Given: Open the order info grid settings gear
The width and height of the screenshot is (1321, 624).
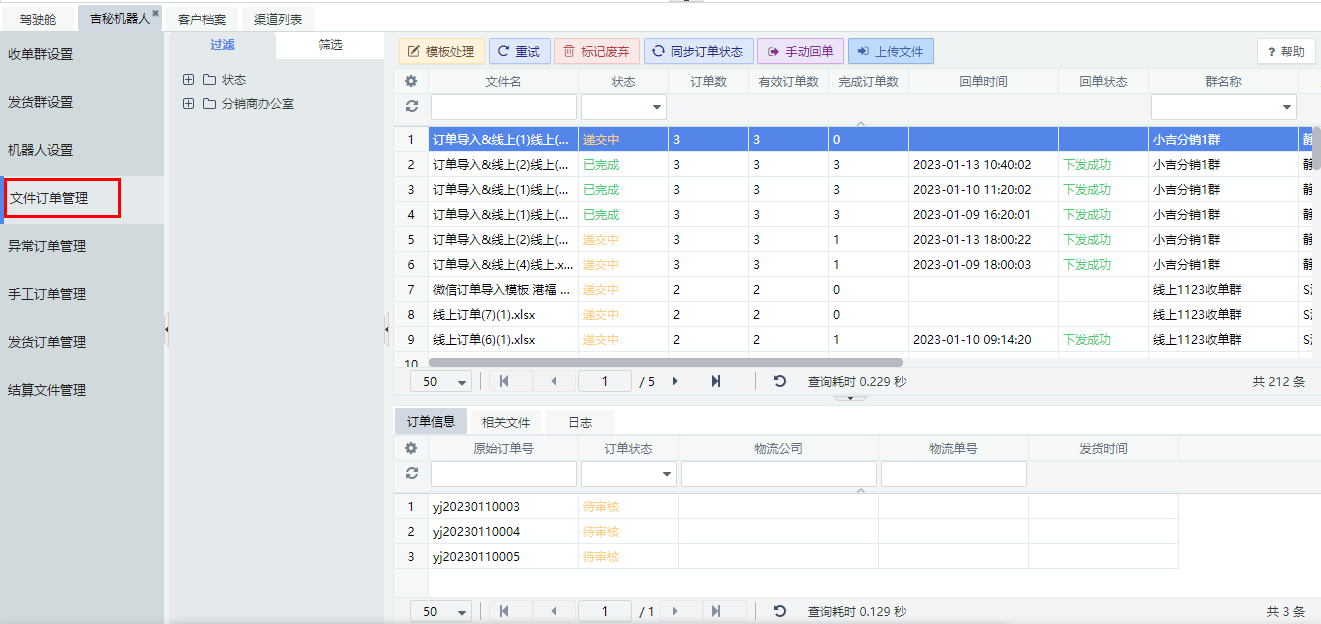Looking at the screenshot, I should coord(411,448).
